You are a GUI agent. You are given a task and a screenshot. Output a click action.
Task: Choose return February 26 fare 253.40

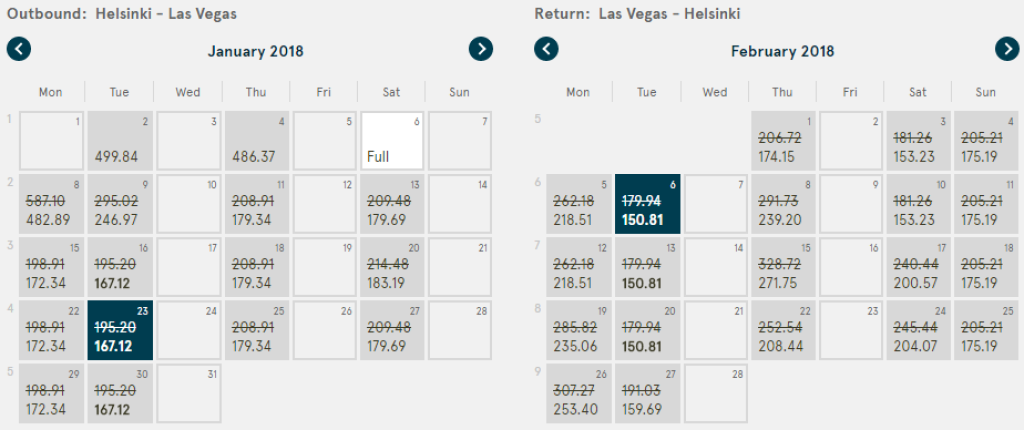[578, 392]
